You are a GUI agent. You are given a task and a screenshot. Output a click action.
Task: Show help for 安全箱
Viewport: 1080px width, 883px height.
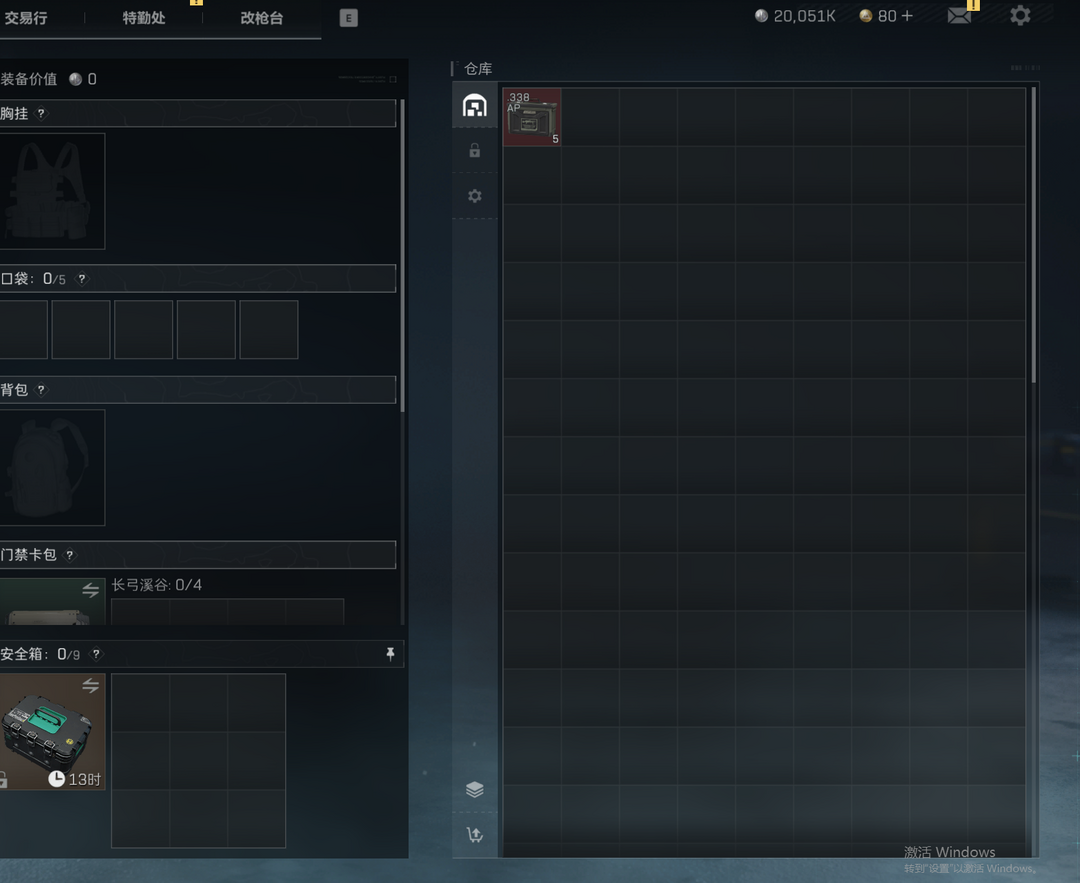(x=96, y=654)
